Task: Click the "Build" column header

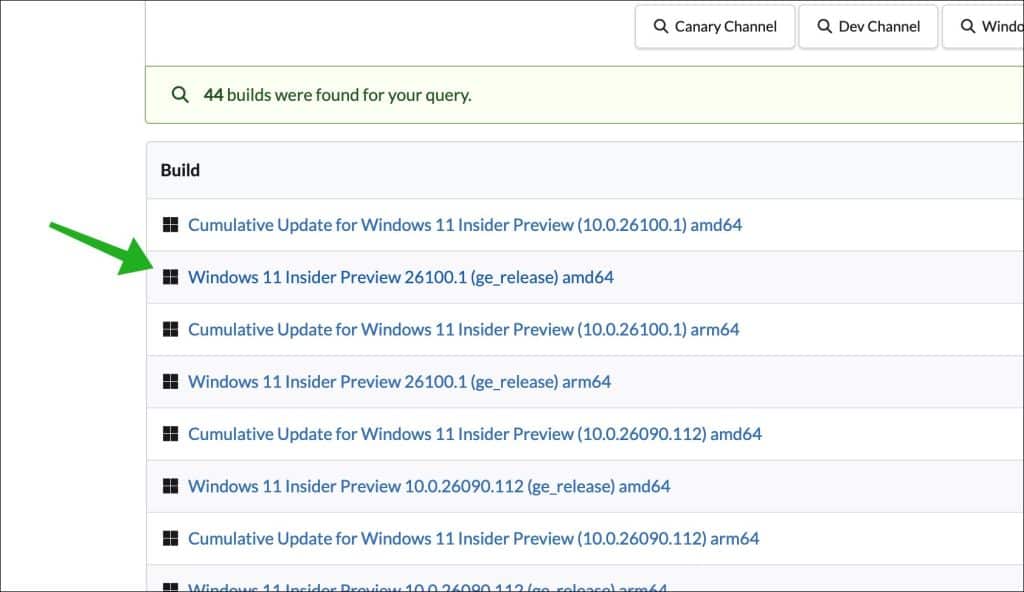Action: (180, 170)
